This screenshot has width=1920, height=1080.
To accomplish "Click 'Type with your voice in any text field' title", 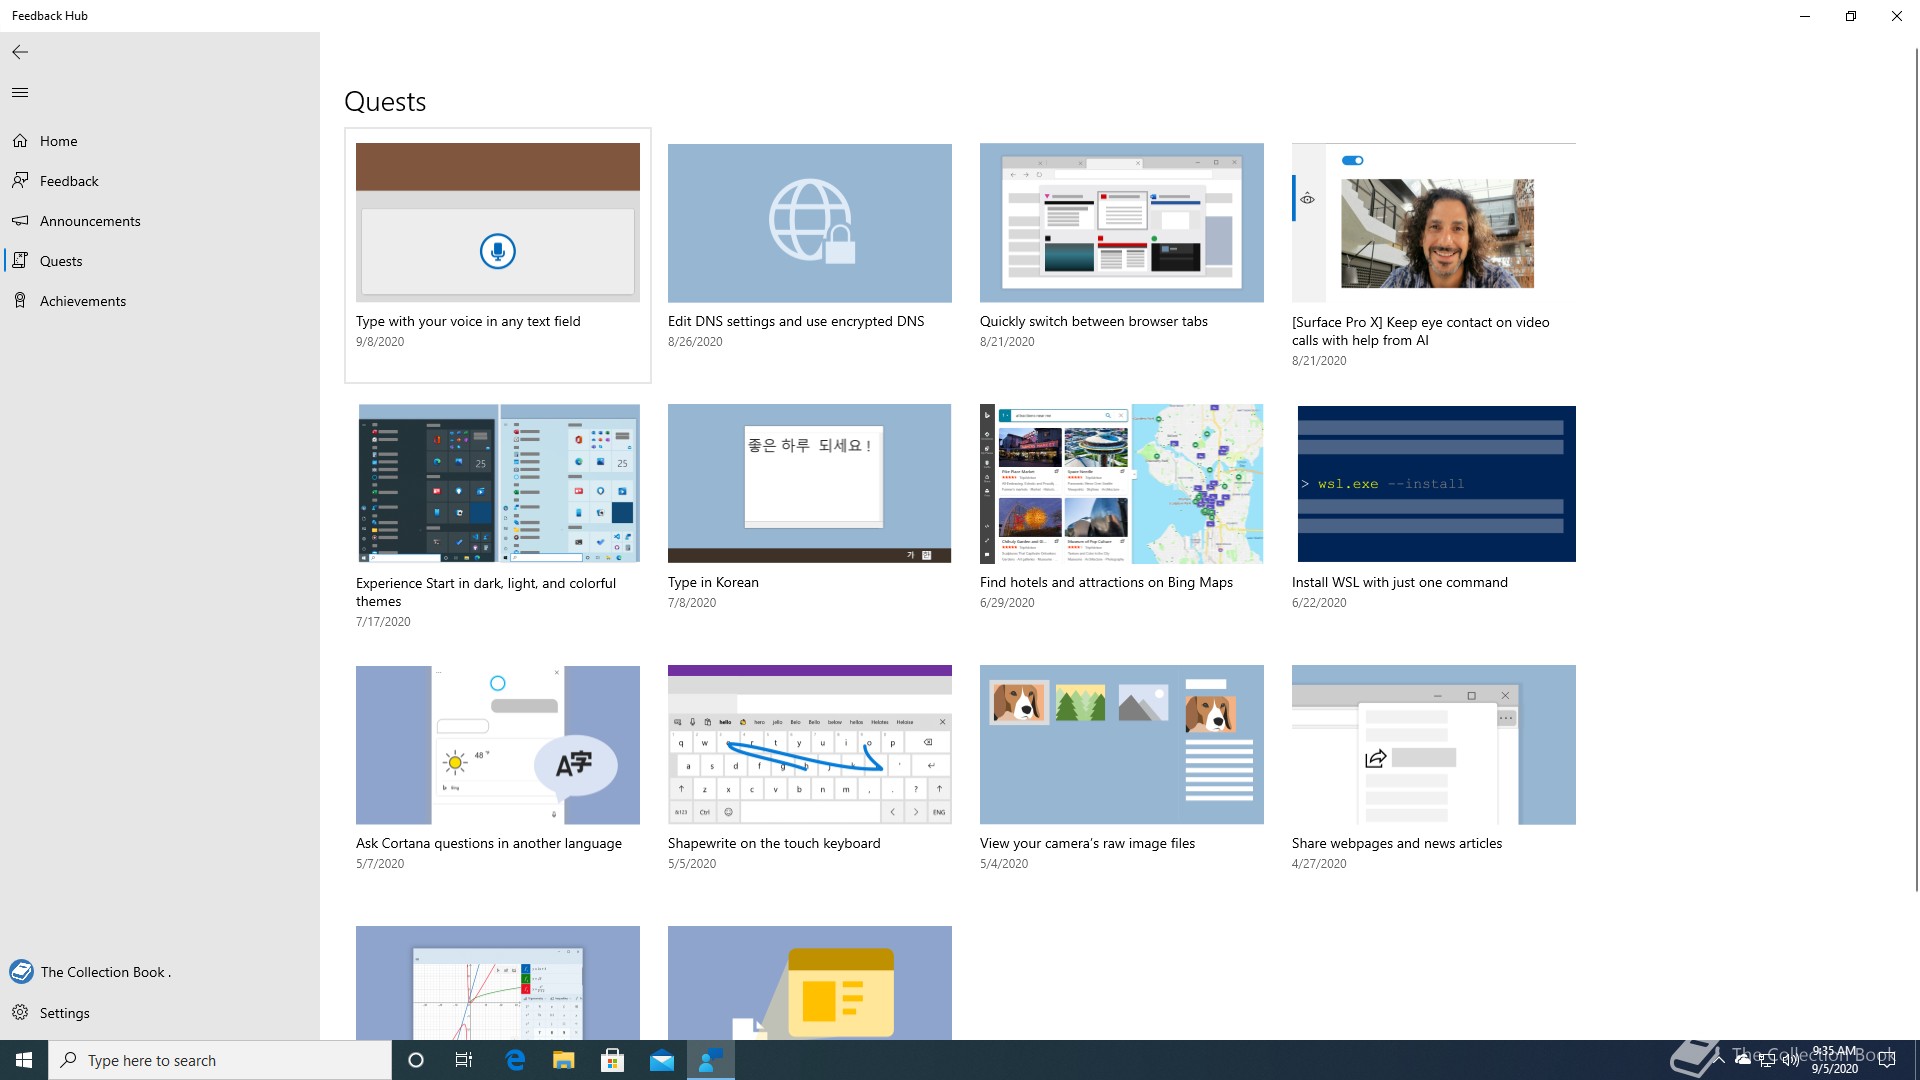I will [468, 321].
